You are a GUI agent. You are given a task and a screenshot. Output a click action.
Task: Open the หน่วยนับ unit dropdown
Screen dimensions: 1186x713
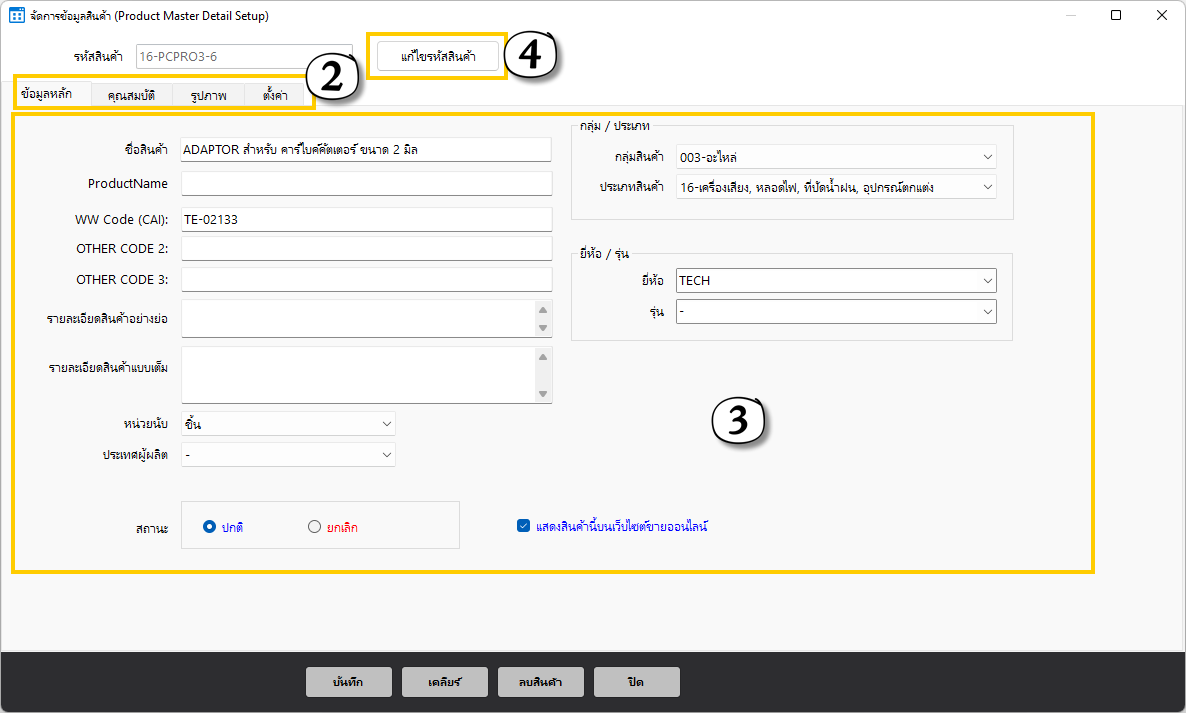pyautogui.click(x=288, y=424)
